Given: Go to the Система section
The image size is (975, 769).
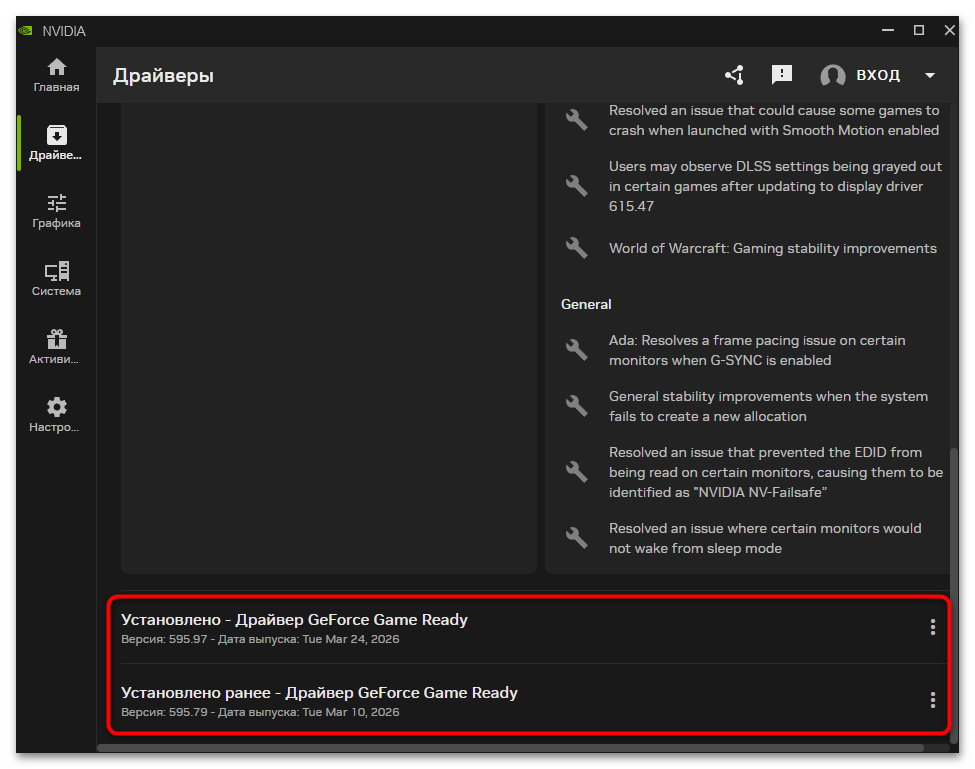Looking at the screenshot, I should pyautogui.click(x=56, y=279).
